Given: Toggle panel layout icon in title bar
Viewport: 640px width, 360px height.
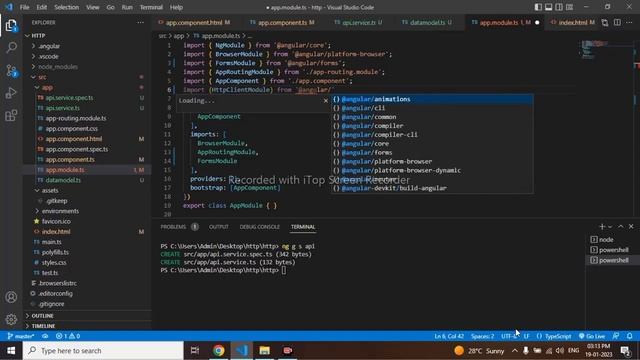Looking at the screenshot, I should (x=549, y=7).
